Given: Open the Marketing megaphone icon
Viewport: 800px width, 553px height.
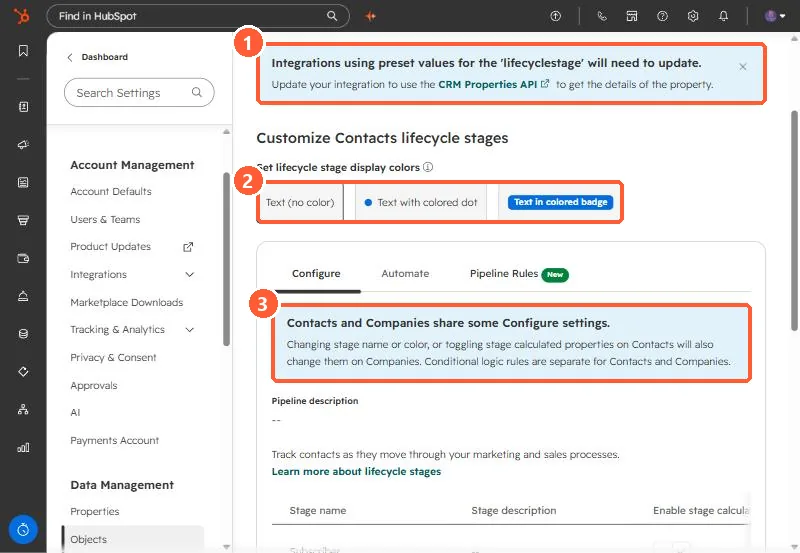Looking at the screenshot, I should [23, 144].
